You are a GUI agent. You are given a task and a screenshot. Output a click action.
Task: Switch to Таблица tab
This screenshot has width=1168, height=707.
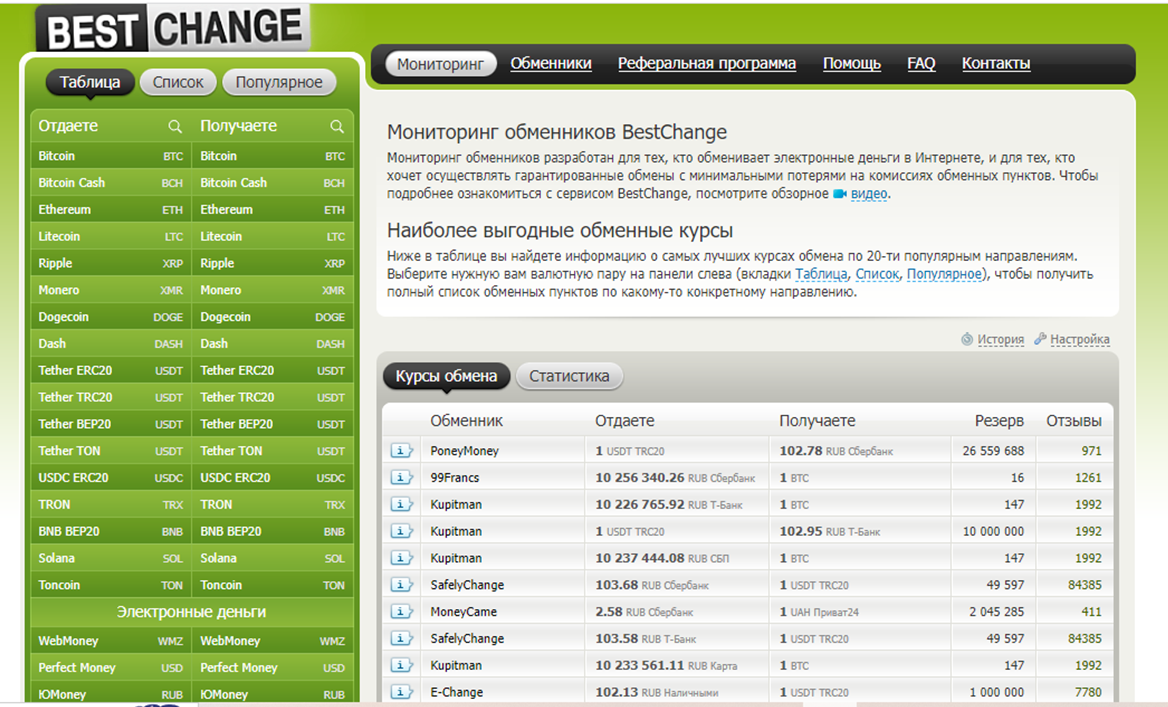pyautogui.click(x=89, y=82)
